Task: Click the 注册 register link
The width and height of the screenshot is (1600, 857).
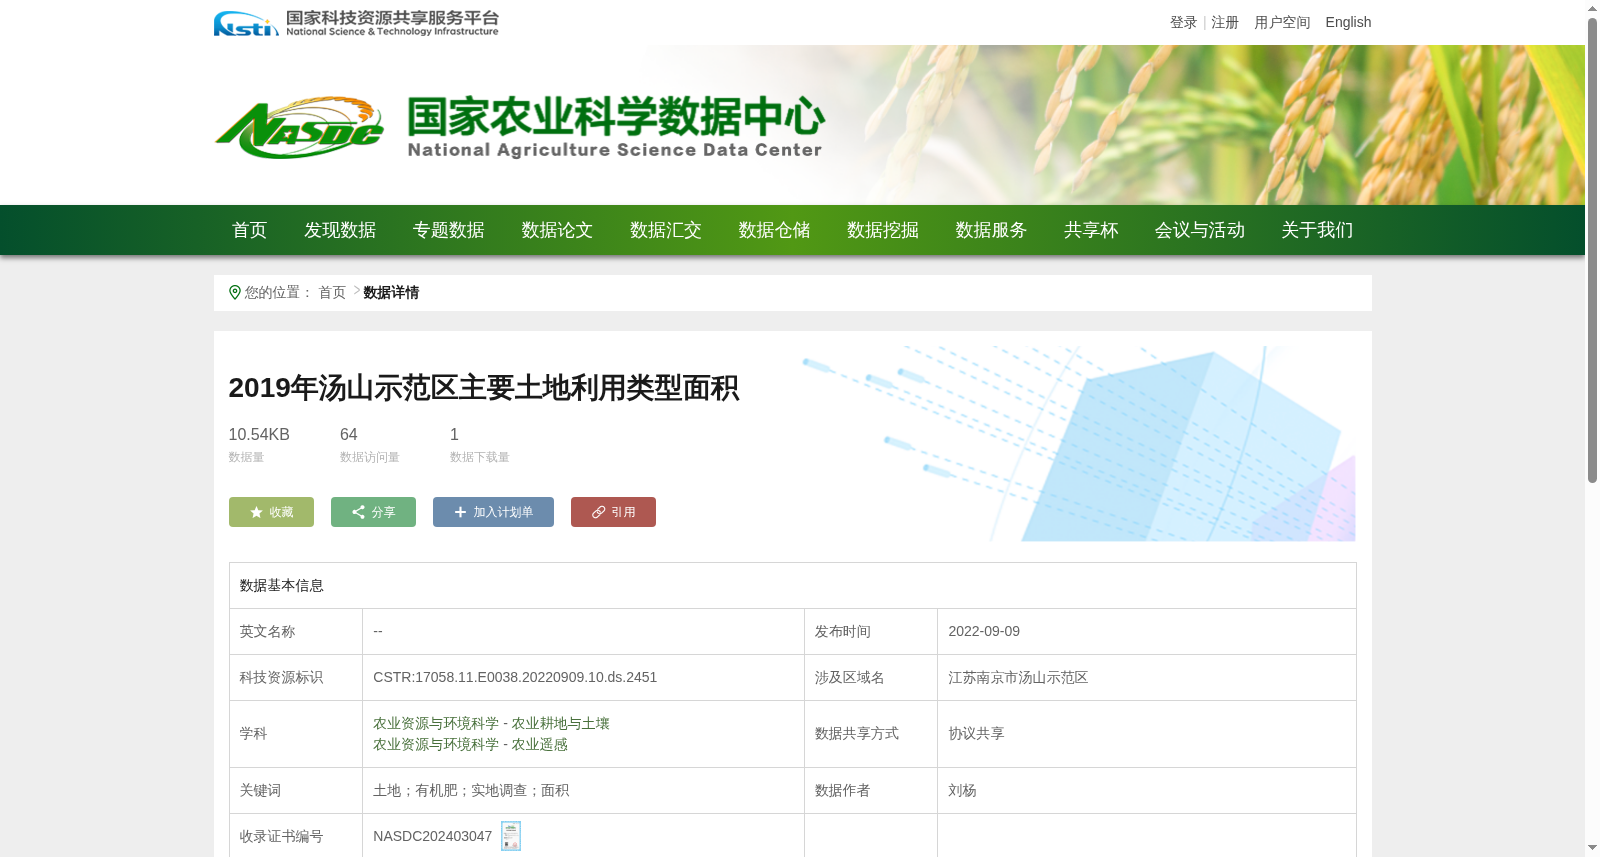Action: (1225, 22)
